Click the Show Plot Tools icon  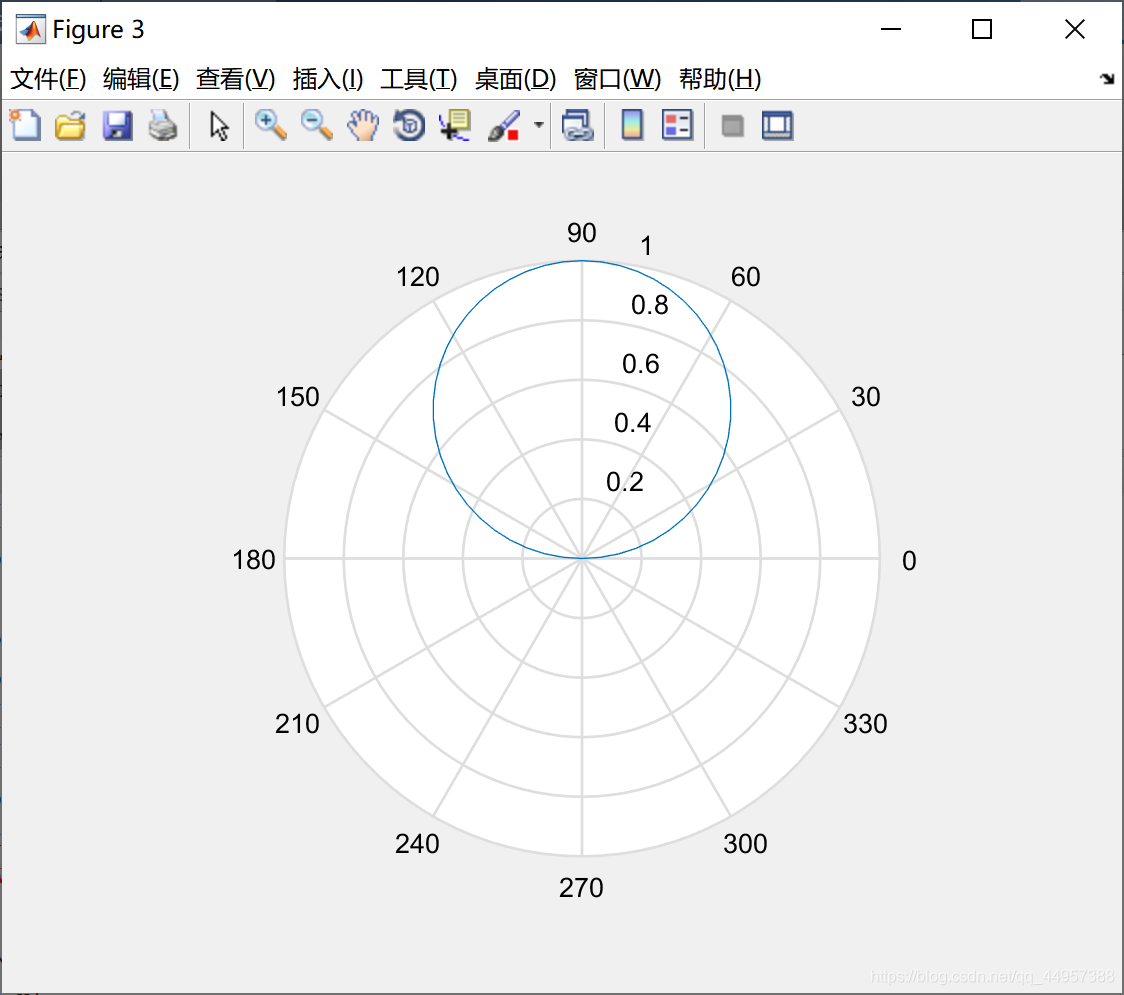coord(777,126)
